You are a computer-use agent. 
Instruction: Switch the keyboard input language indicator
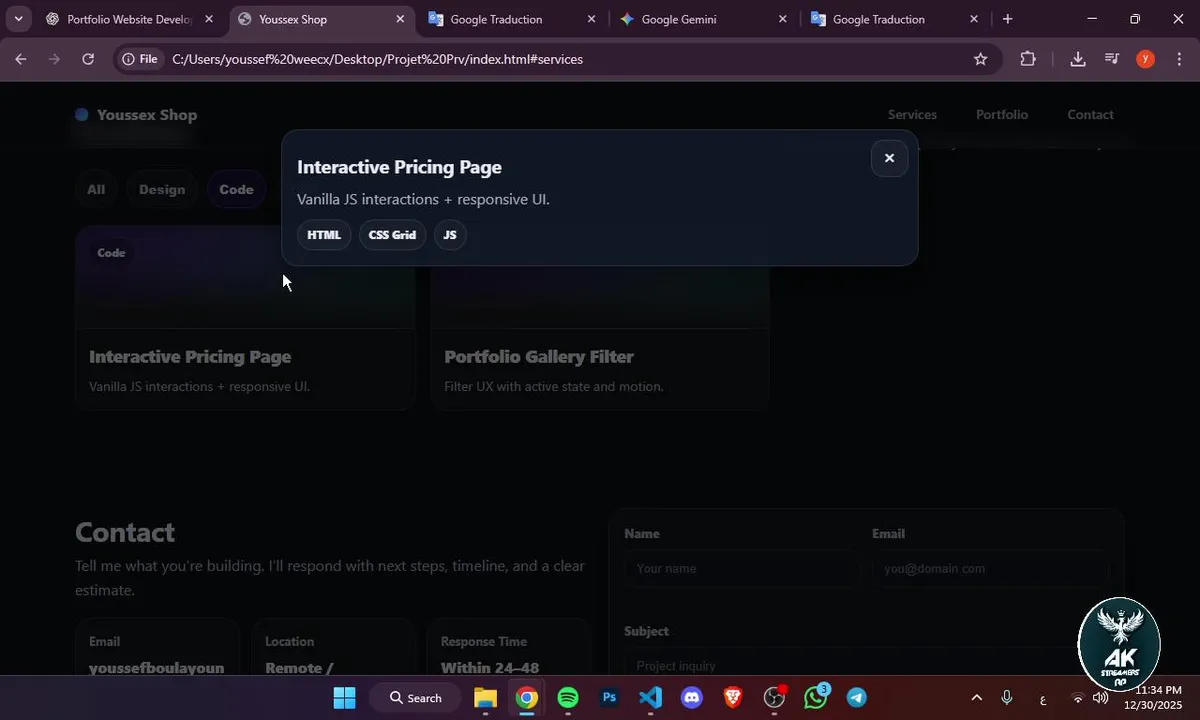tap(1043, 699)
